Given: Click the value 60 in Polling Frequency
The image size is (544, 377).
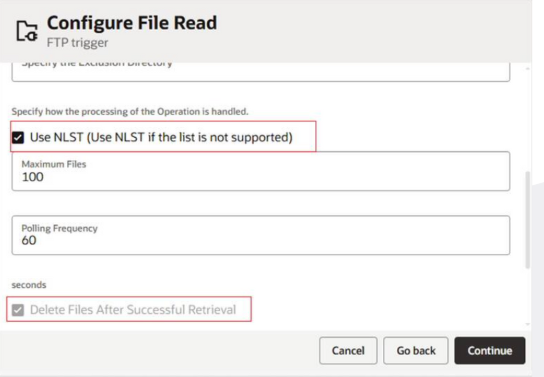Looking at the screenshot, I should [x=29, y=240].
